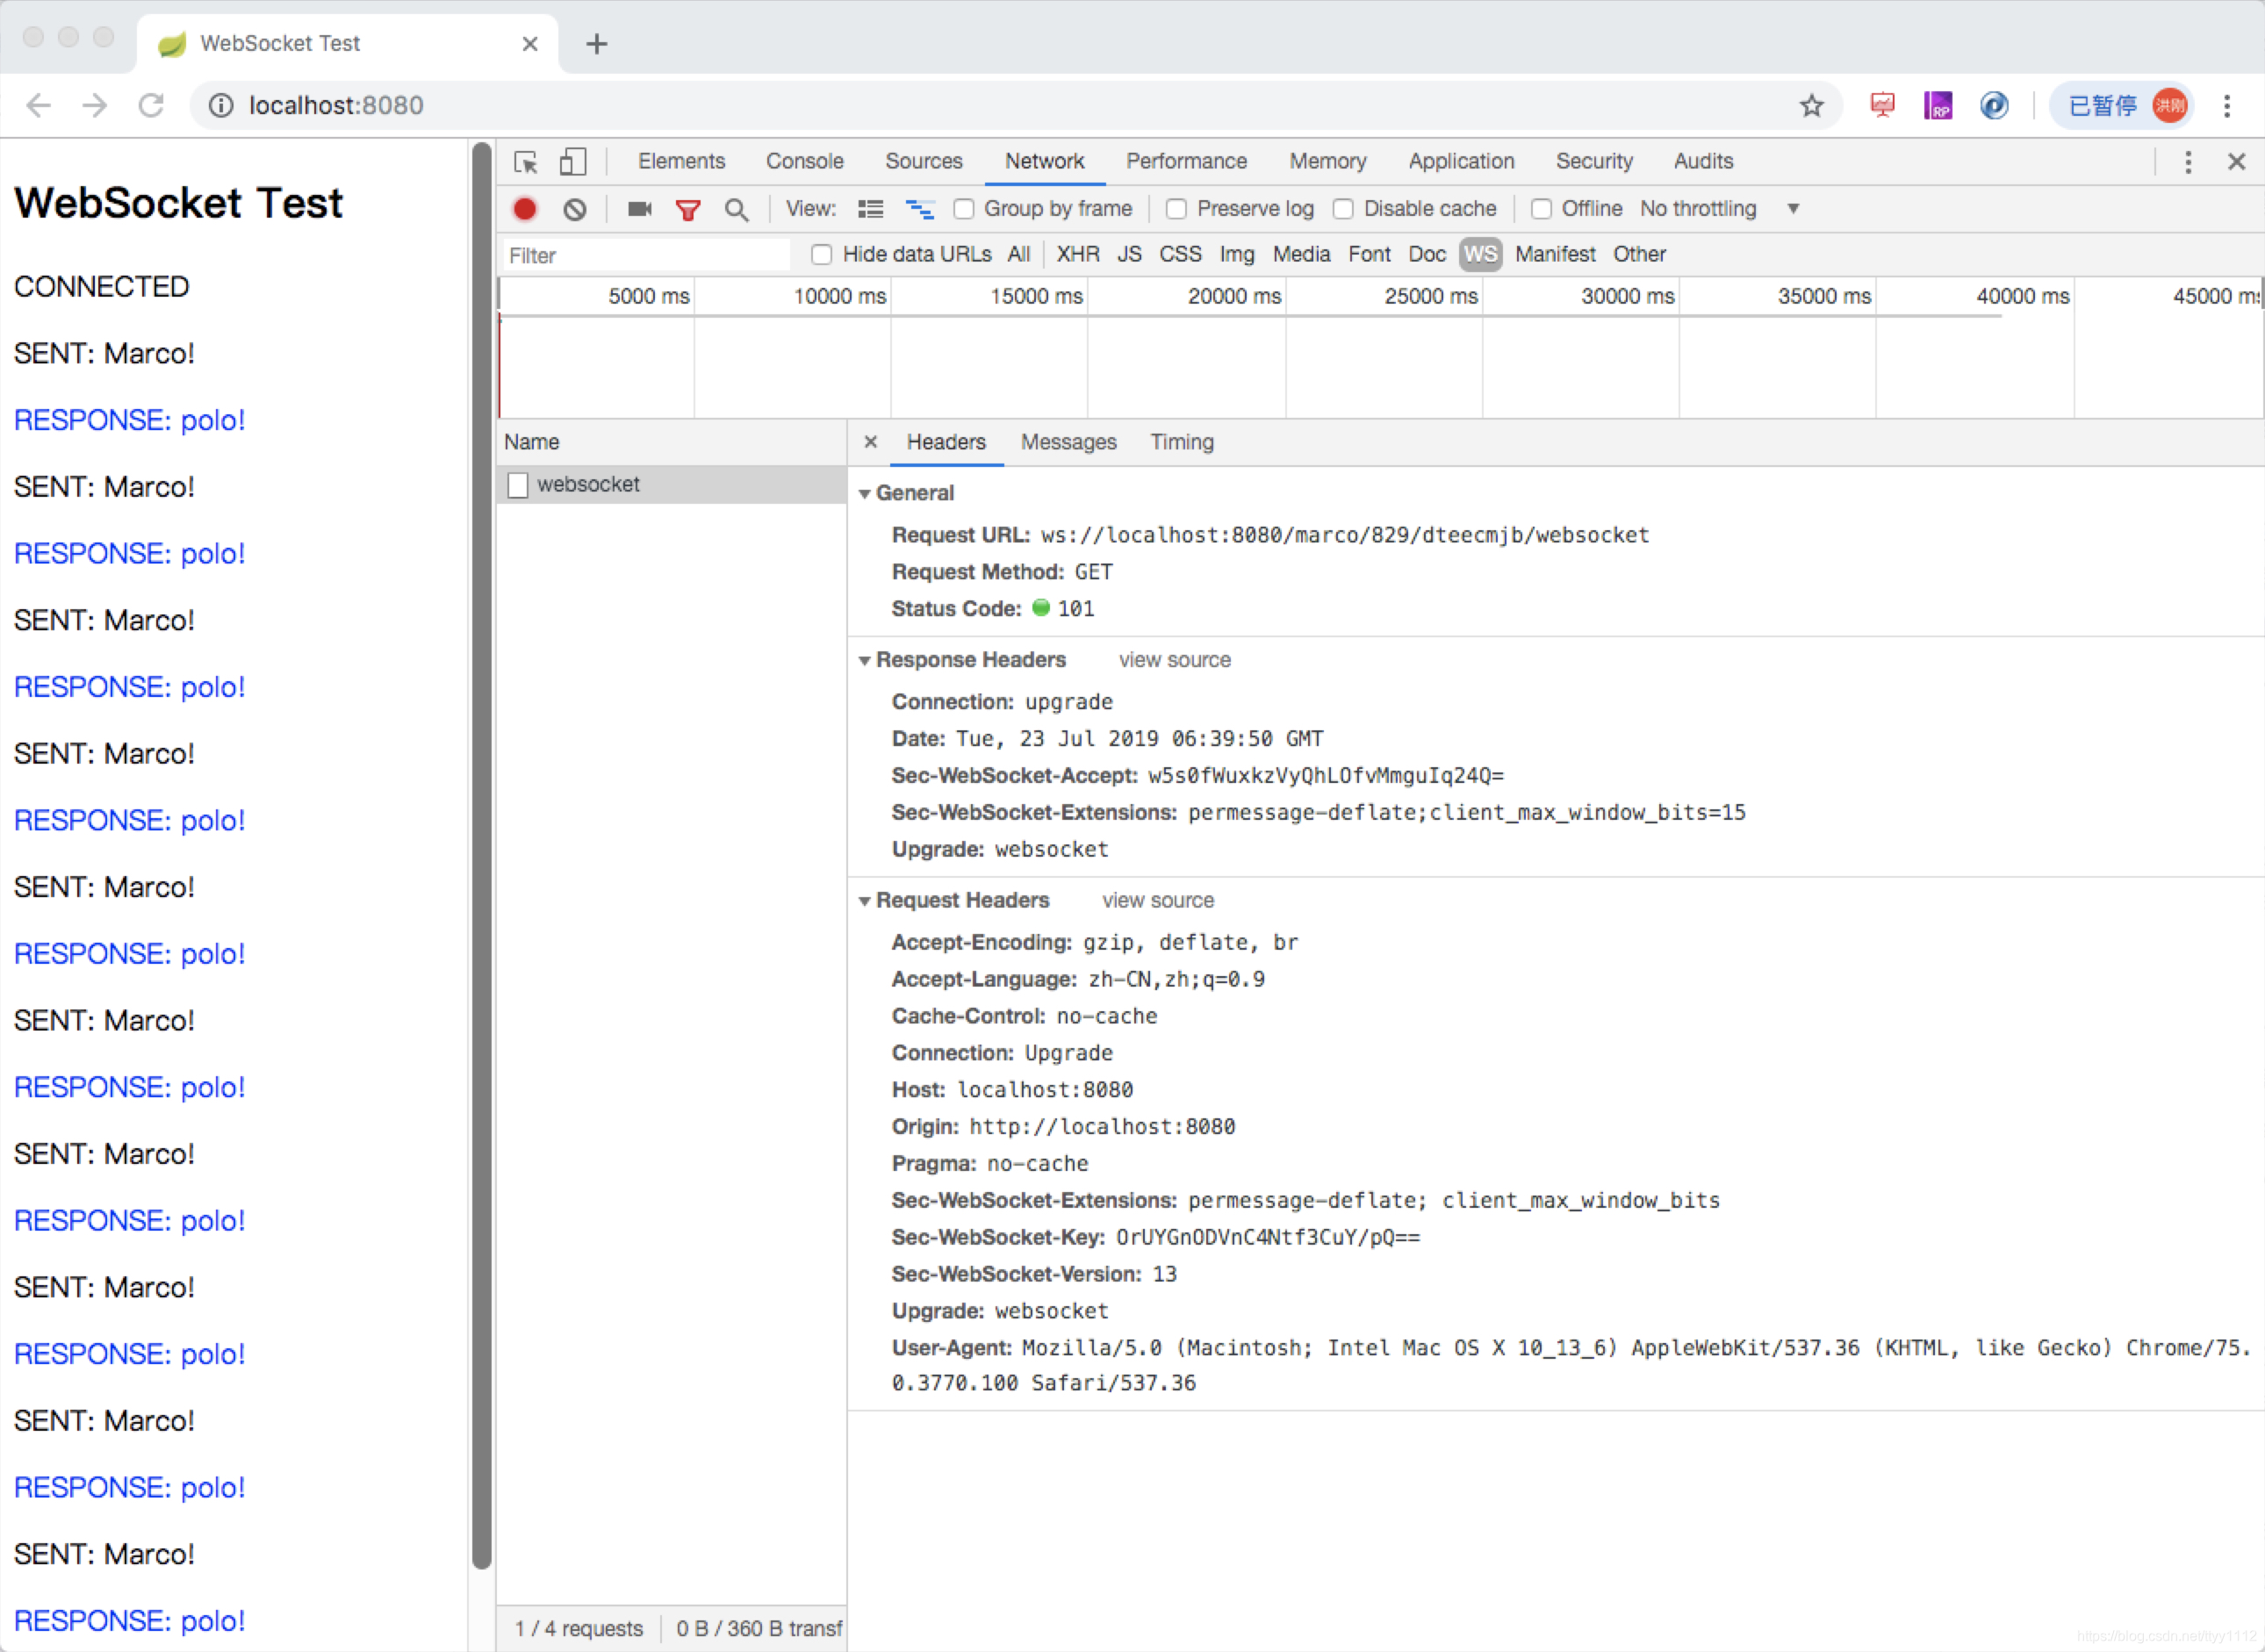Open the No throttling dropdown

pos(1720,209)
